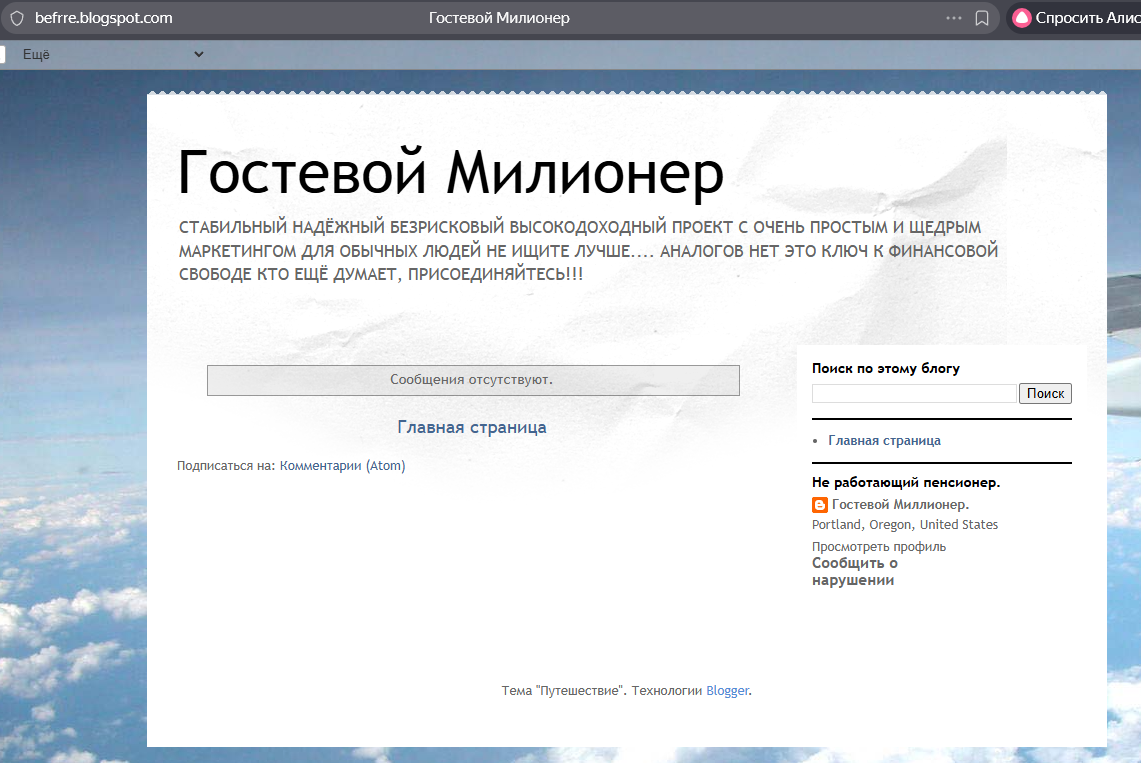The image size is (1141, 763).
Task: Open "Главная страница" link below the posts
Action: (472, 426)
